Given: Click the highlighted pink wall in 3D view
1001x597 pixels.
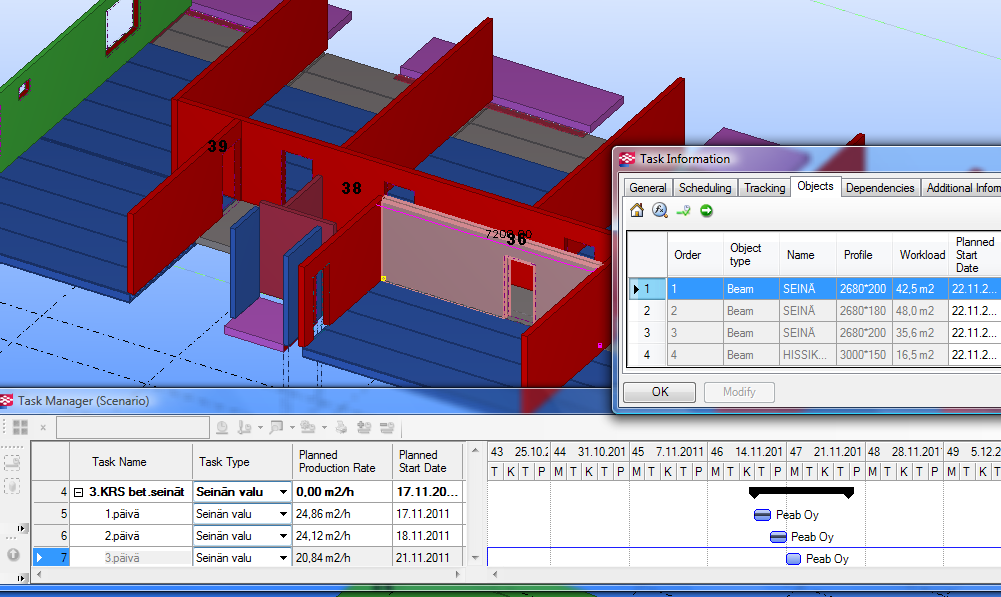Looking at the screenshot, I should (447, 262).
